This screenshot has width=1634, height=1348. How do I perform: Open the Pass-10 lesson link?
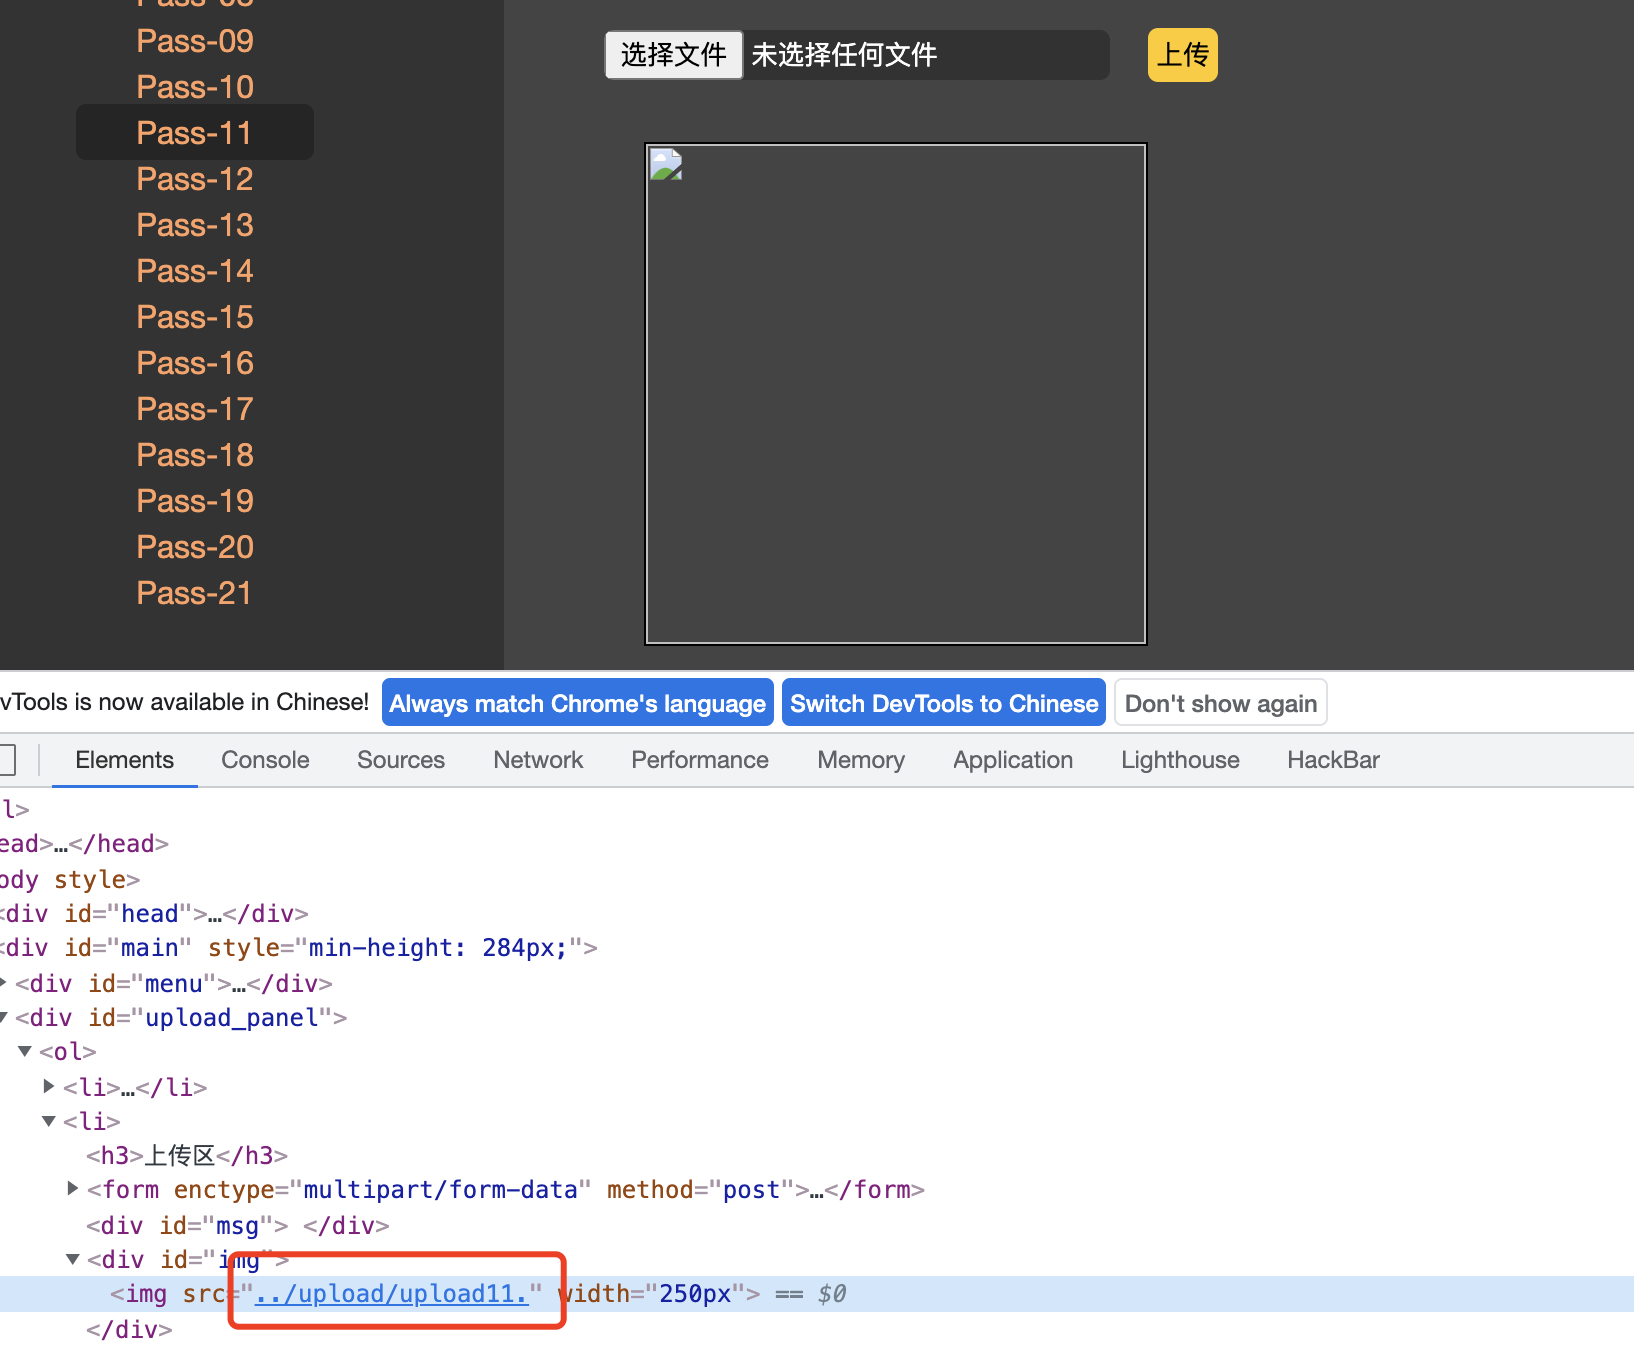(195, 87)
